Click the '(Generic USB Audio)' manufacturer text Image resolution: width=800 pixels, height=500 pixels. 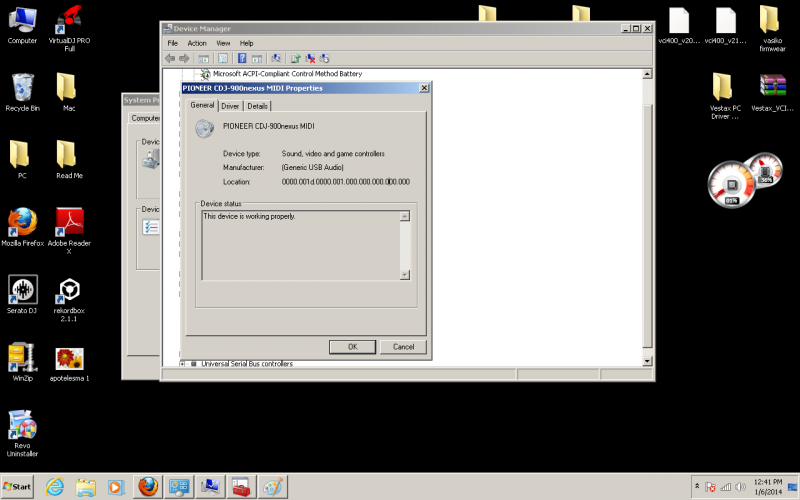[x=312, y=167]
